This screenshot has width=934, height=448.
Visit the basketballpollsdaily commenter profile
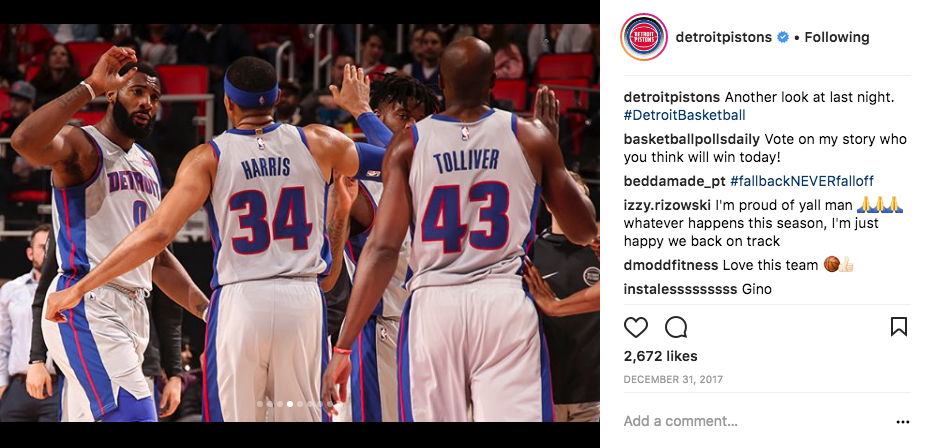[692, 139]
